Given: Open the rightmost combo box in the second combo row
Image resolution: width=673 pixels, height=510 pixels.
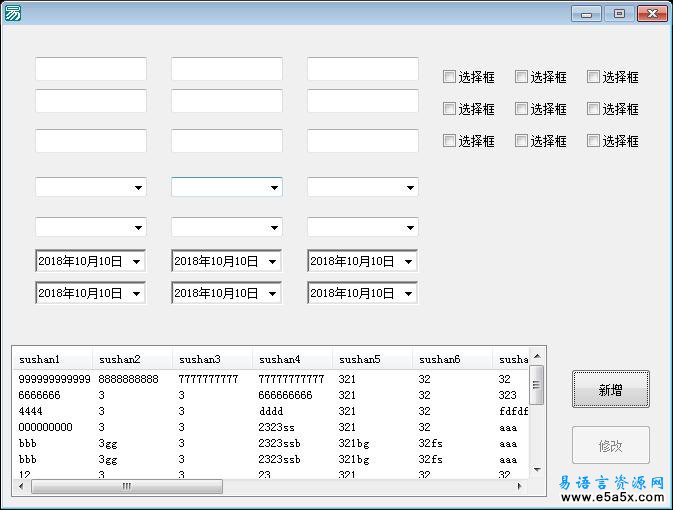Looking at the screenshot, I should coord(409,227).
